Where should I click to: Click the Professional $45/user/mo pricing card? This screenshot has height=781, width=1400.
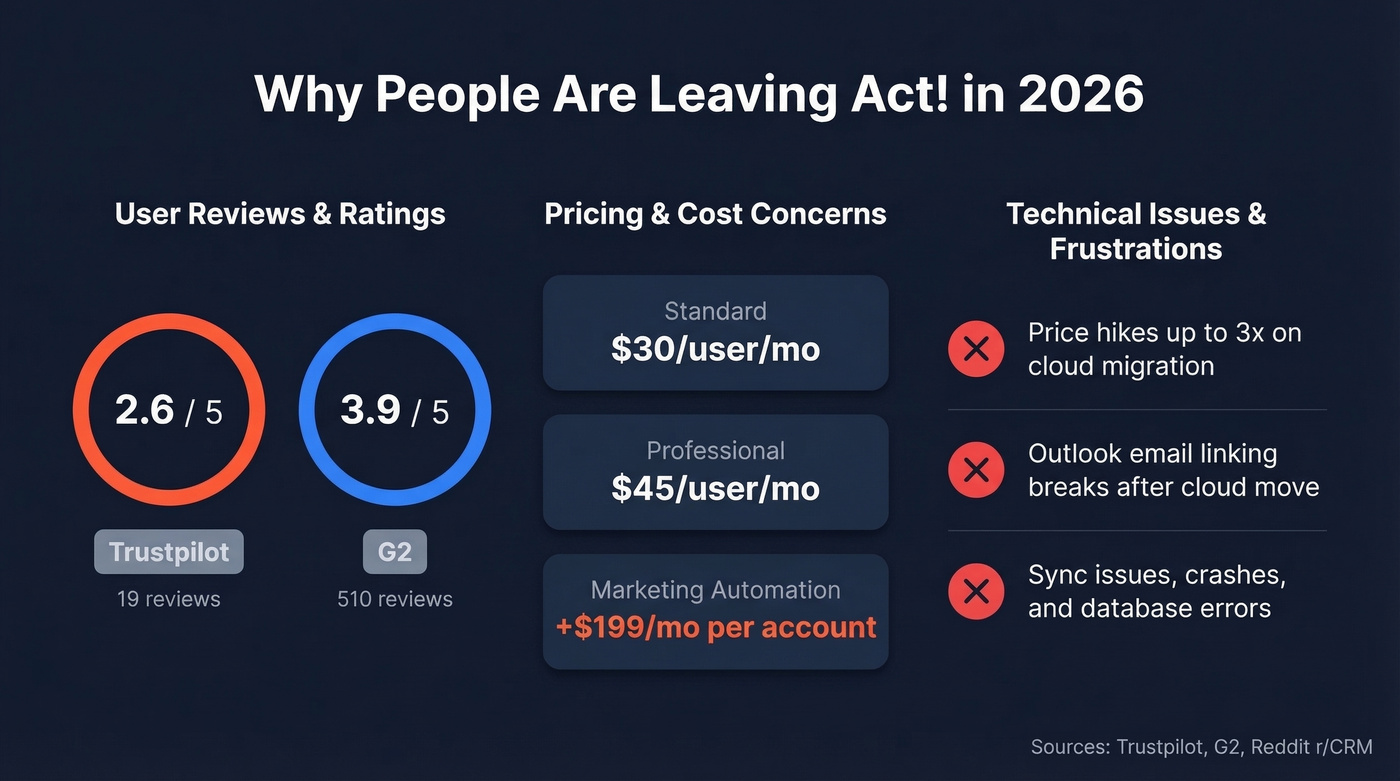(715, 472)
